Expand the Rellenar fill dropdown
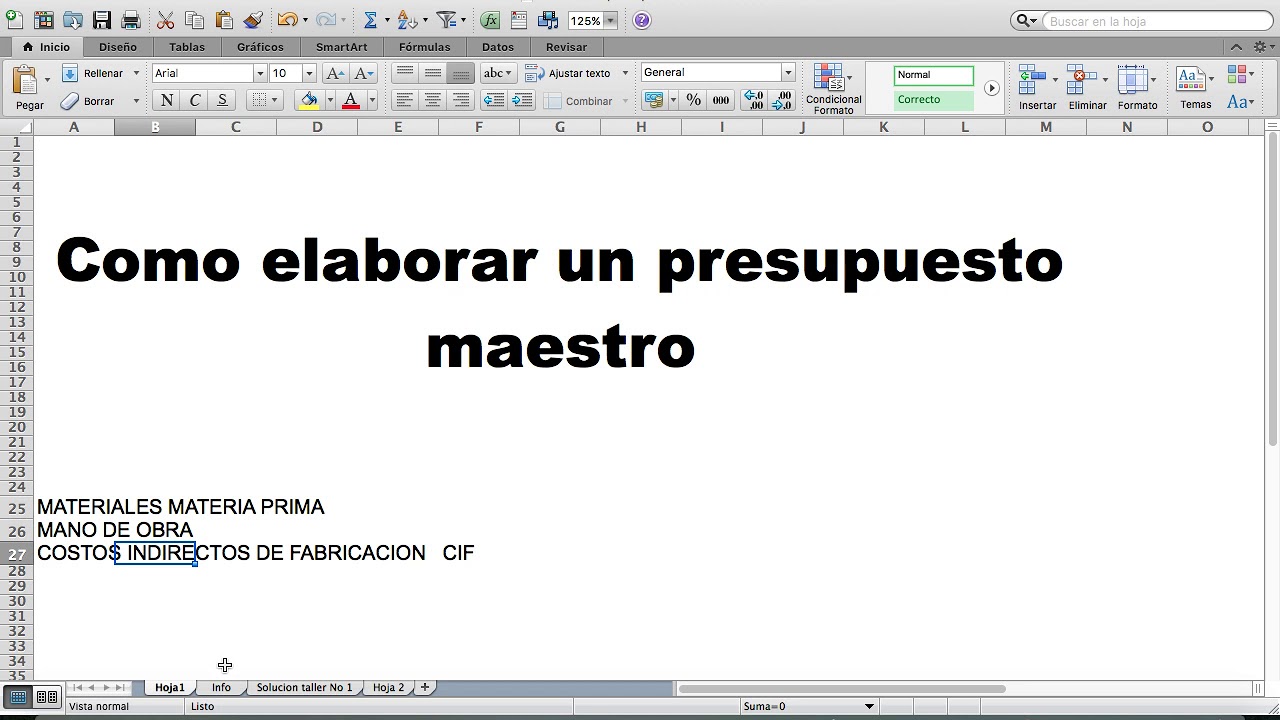The image size is (1280, 720). (x=136, y=73)
